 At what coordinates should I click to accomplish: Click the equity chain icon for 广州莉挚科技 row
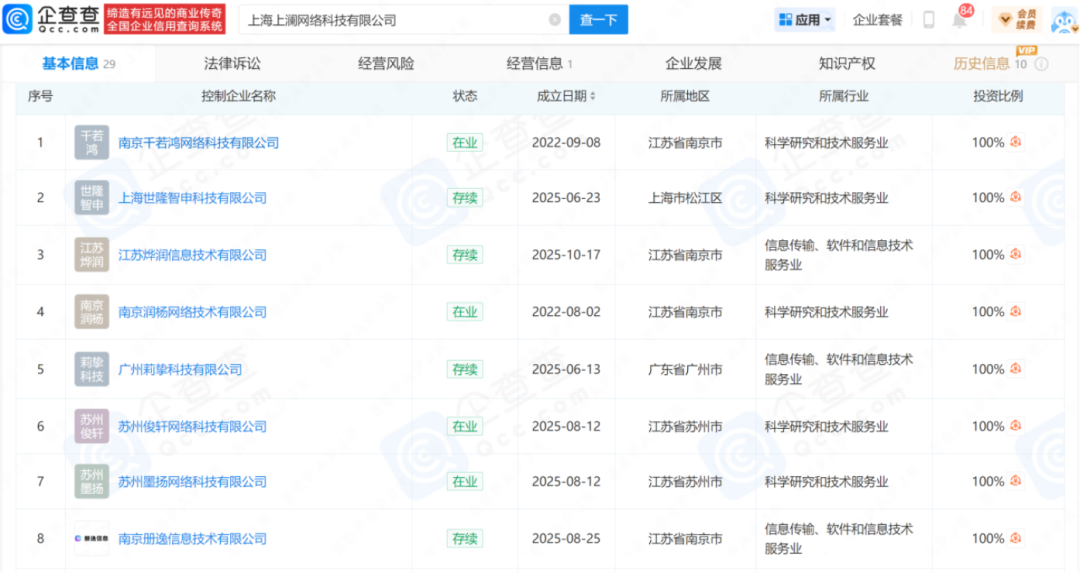(x=1016, y=369)
